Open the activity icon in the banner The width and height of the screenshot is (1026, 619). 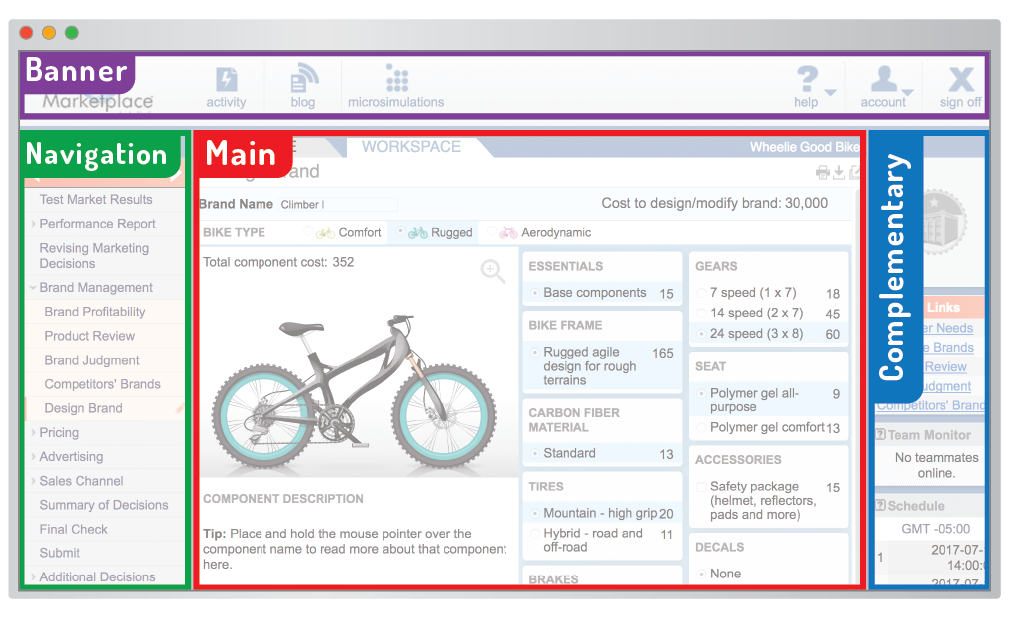pos(226,85)
